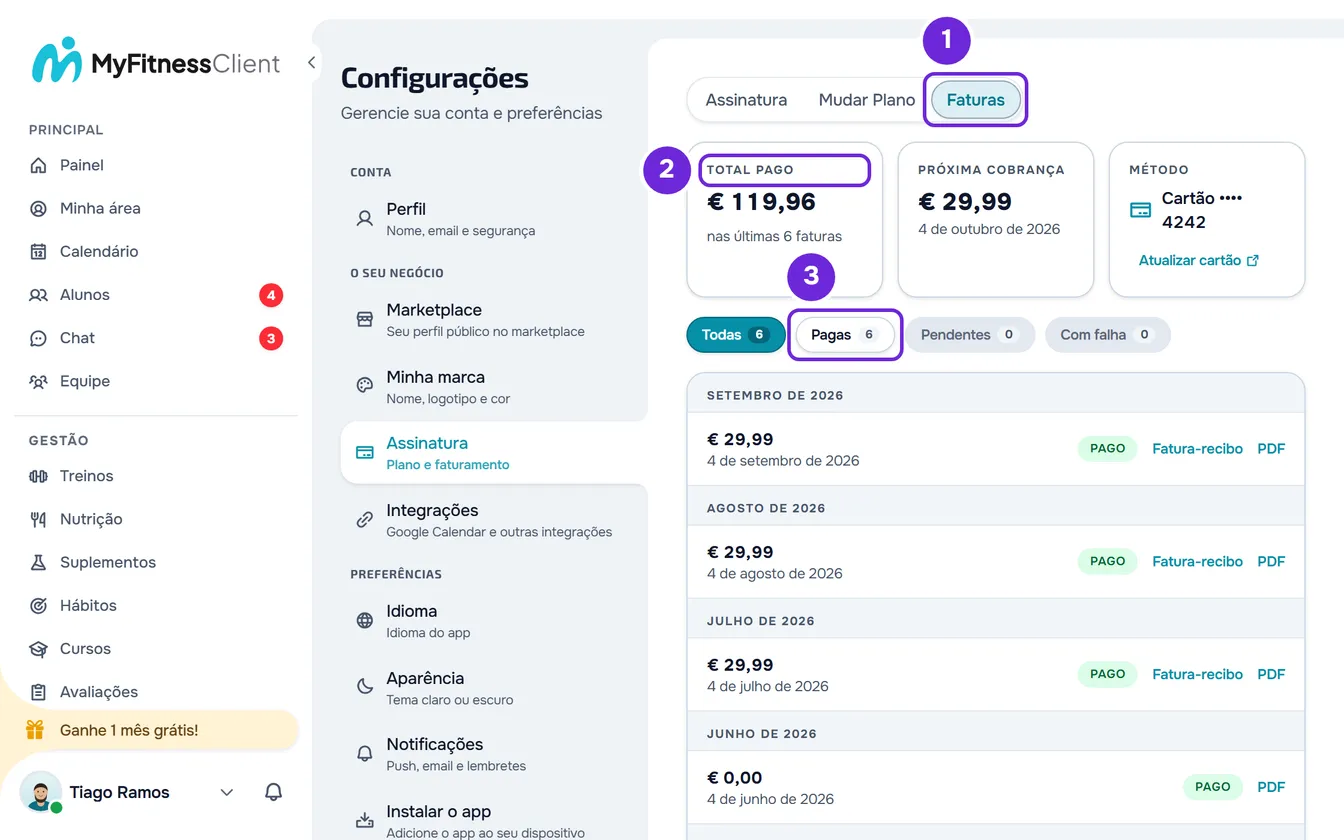Open Nutrição fork and knife icon
This screenshot has height=840, width=1344.
(x=38, y=519)
